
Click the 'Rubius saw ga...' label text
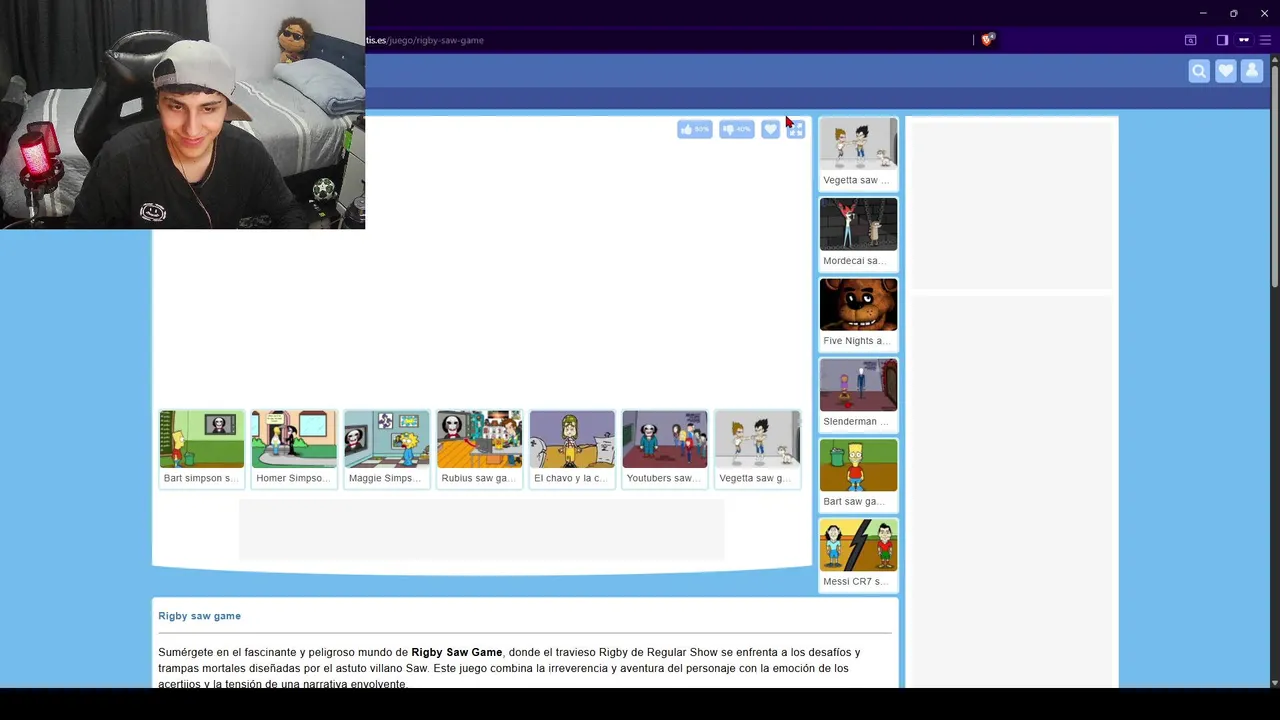click(479, 478)
